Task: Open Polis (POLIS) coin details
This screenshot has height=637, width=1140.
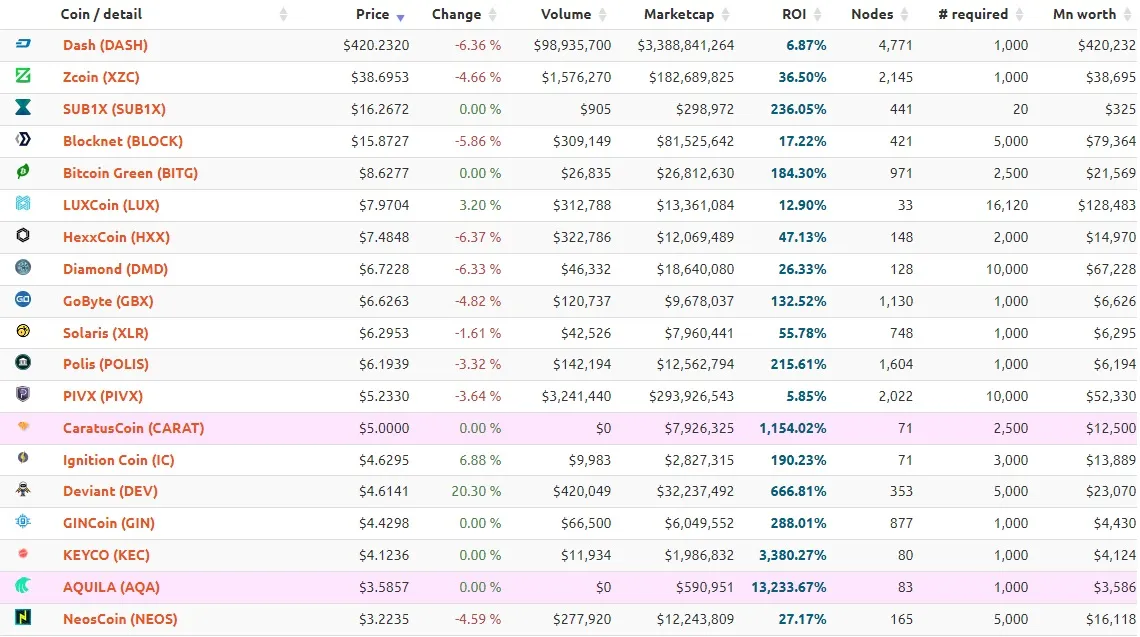Action: click(x=106, y=364)
